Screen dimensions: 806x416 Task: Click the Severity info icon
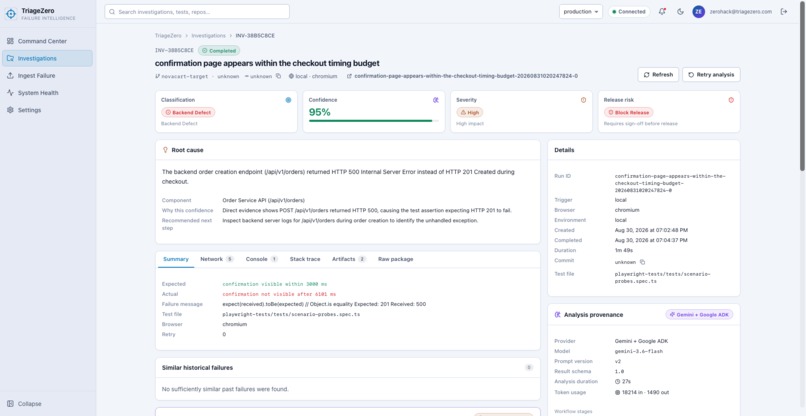[x=583, y=100]
